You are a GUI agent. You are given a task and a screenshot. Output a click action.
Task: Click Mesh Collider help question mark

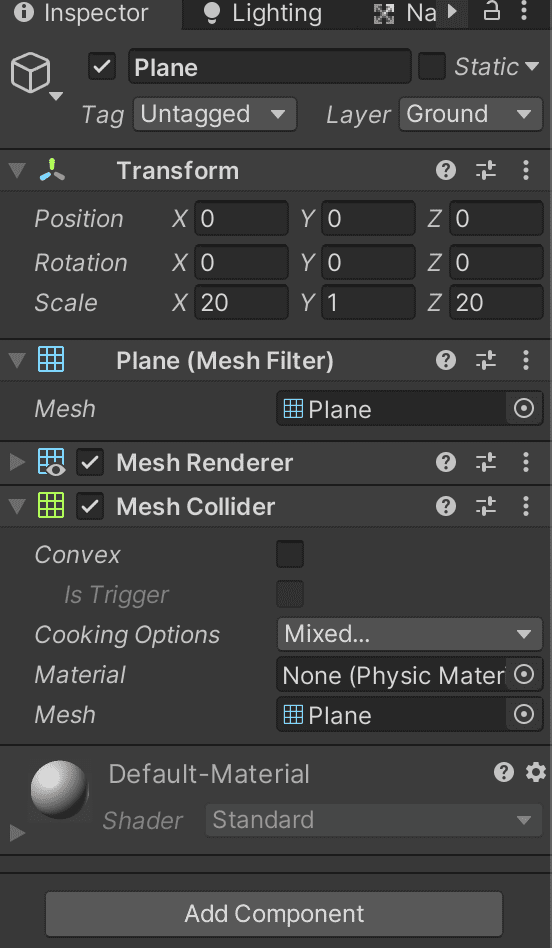coord(446,505)
